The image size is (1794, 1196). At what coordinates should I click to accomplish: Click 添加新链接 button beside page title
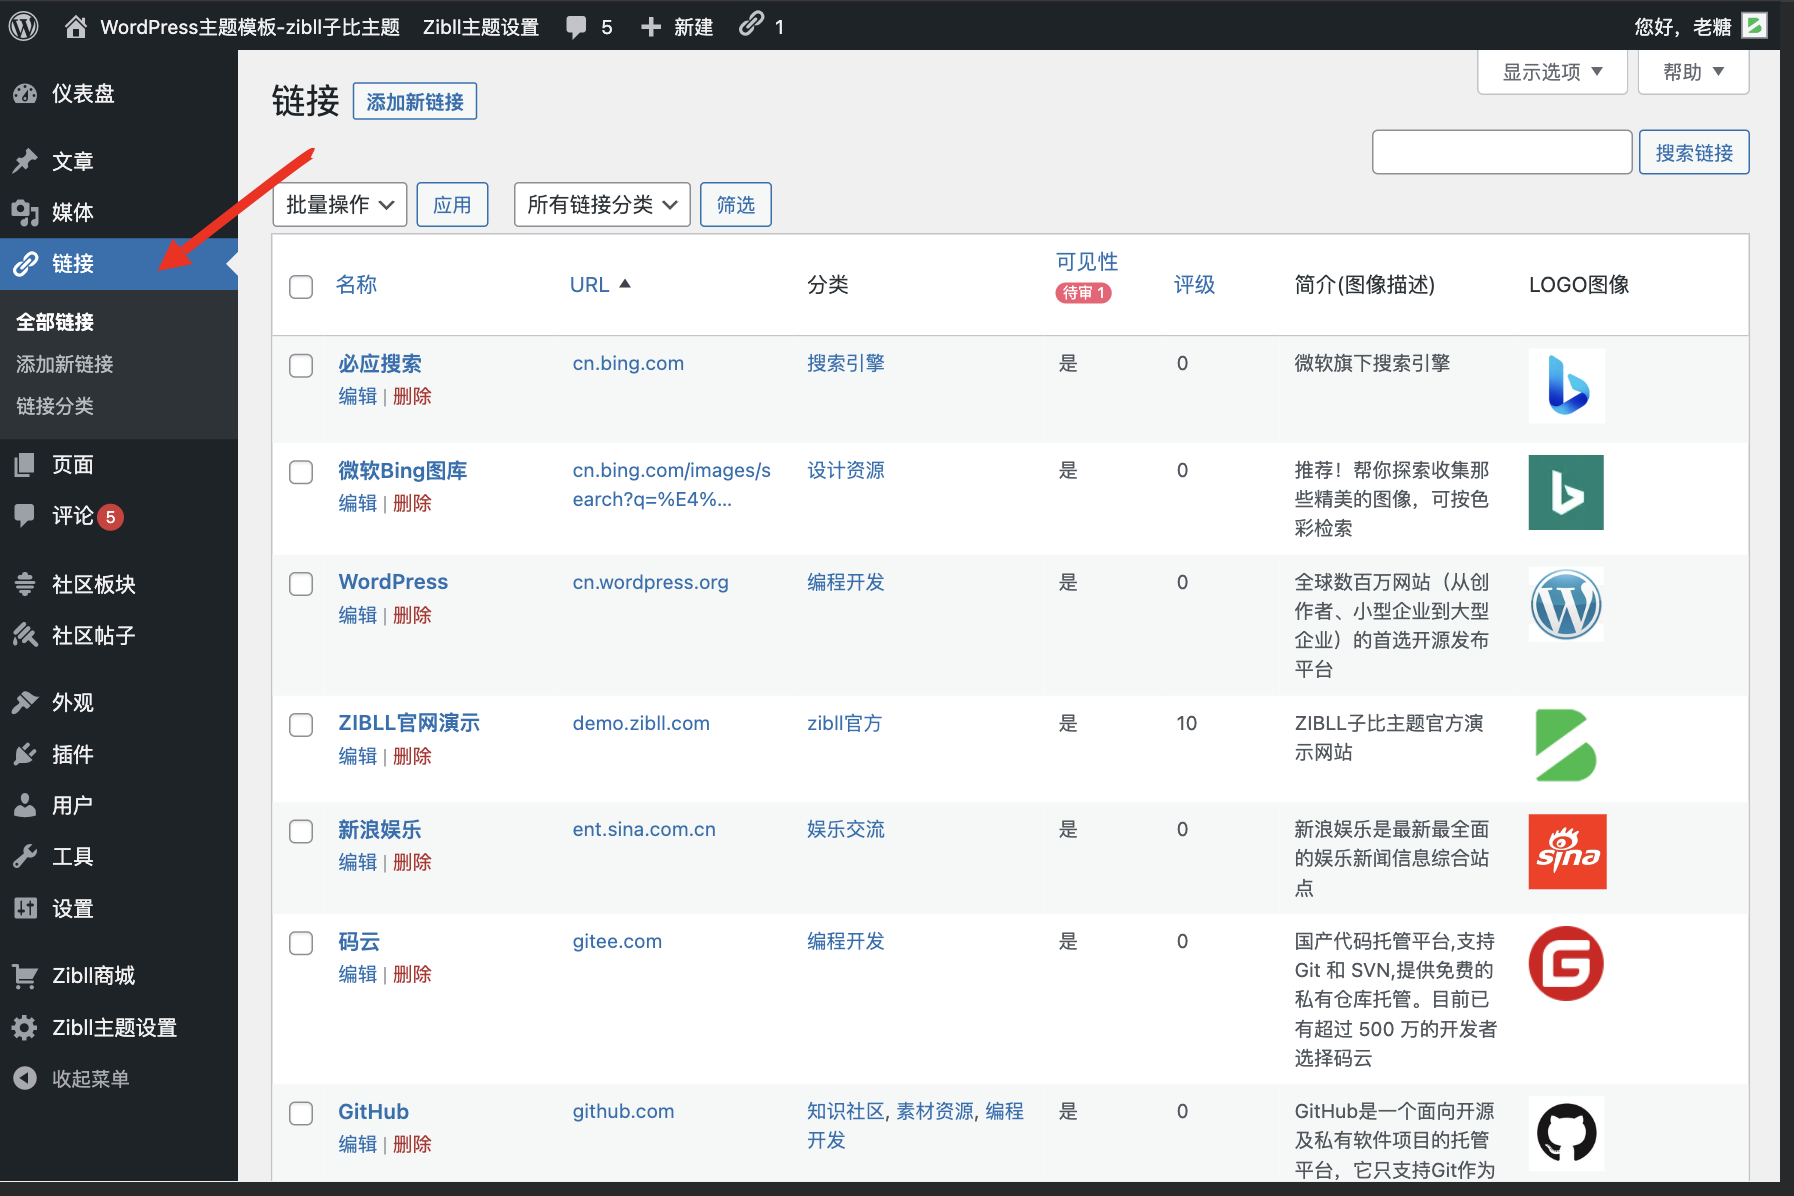pyautogui.click(x=415, y=102)
